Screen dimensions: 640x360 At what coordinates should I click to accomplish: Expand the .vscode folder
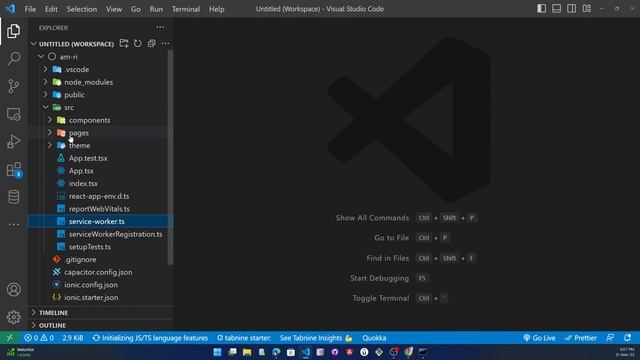45,69
